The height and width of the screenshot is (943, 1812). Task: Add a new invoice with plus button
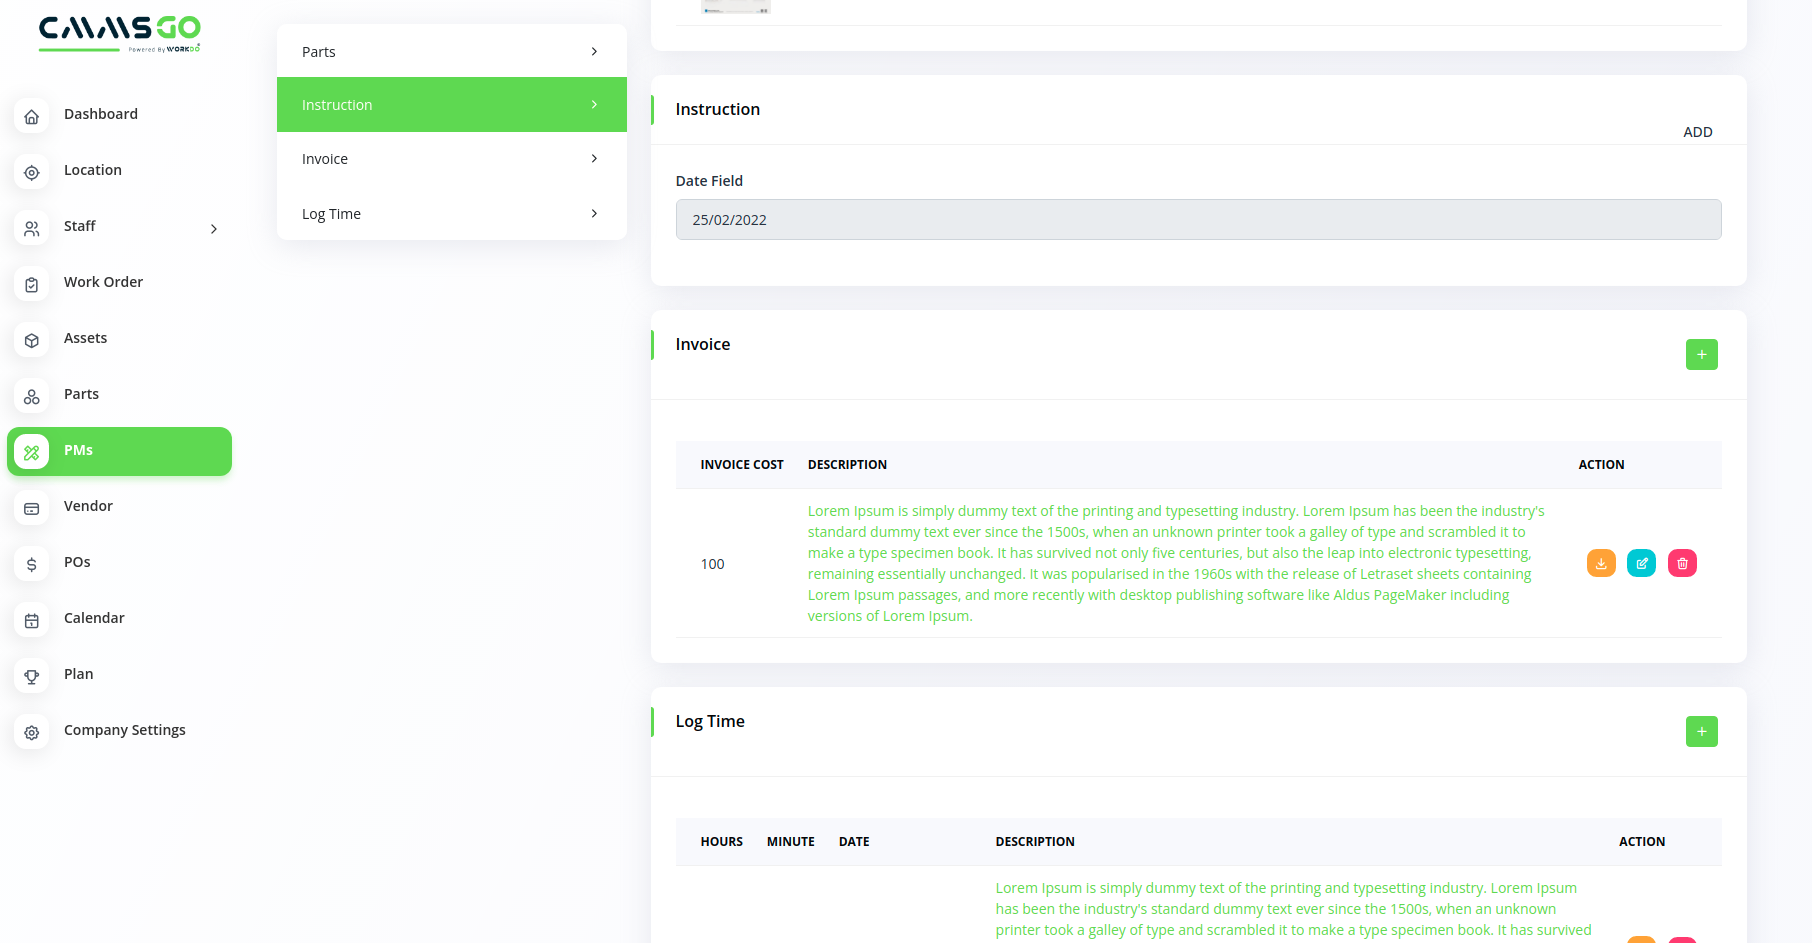coord(1701,354)
